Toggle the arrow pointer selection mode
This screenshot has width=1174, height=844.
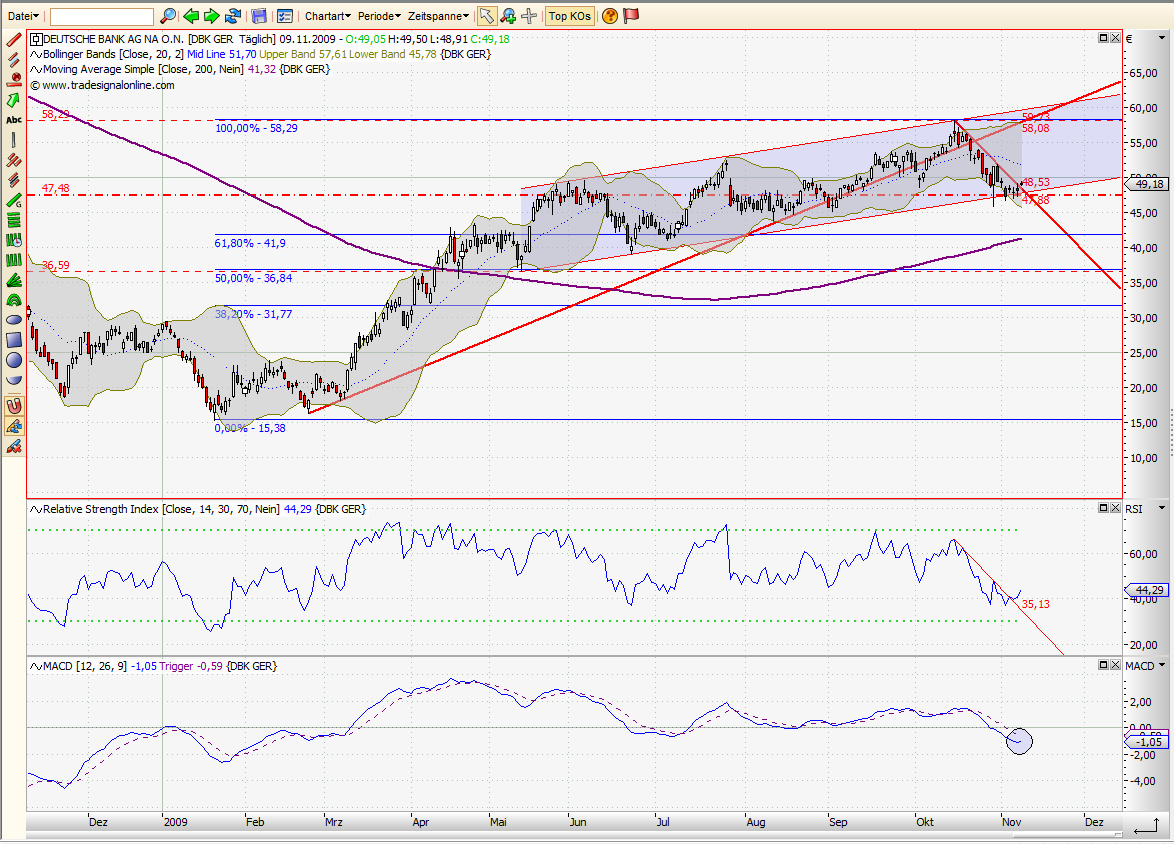click(x=486, y=16)
